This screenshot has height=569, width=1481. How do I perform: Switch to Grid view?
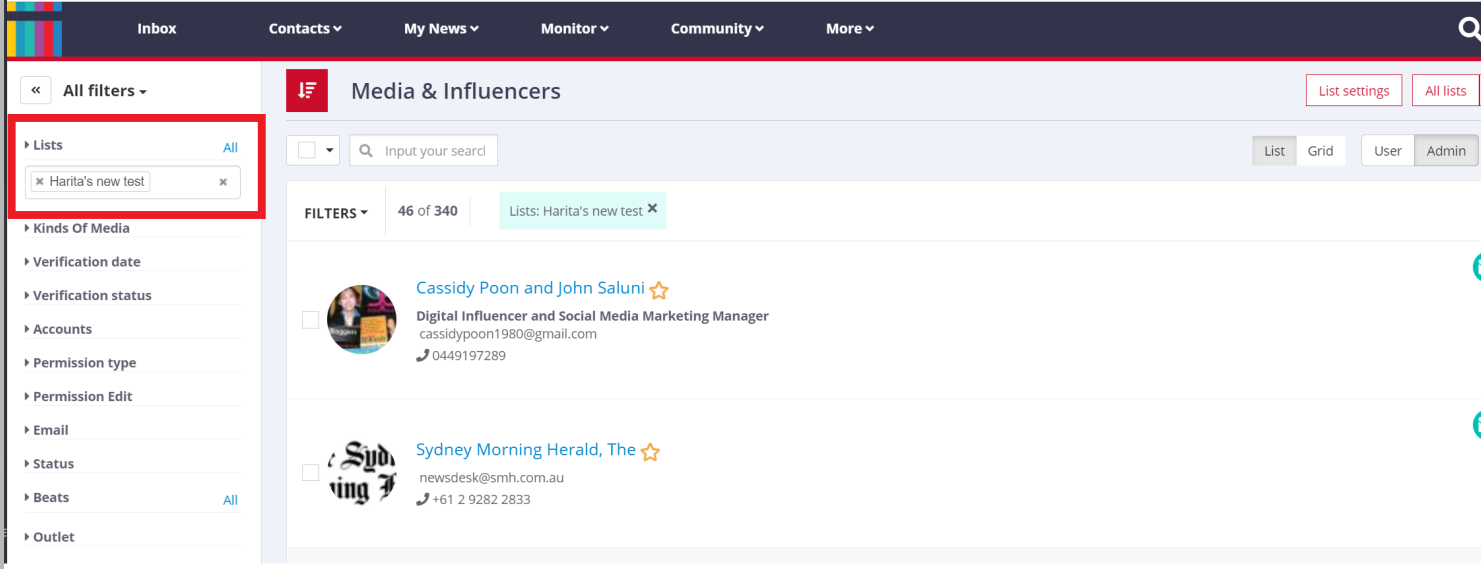click(x=1320, y=151)
